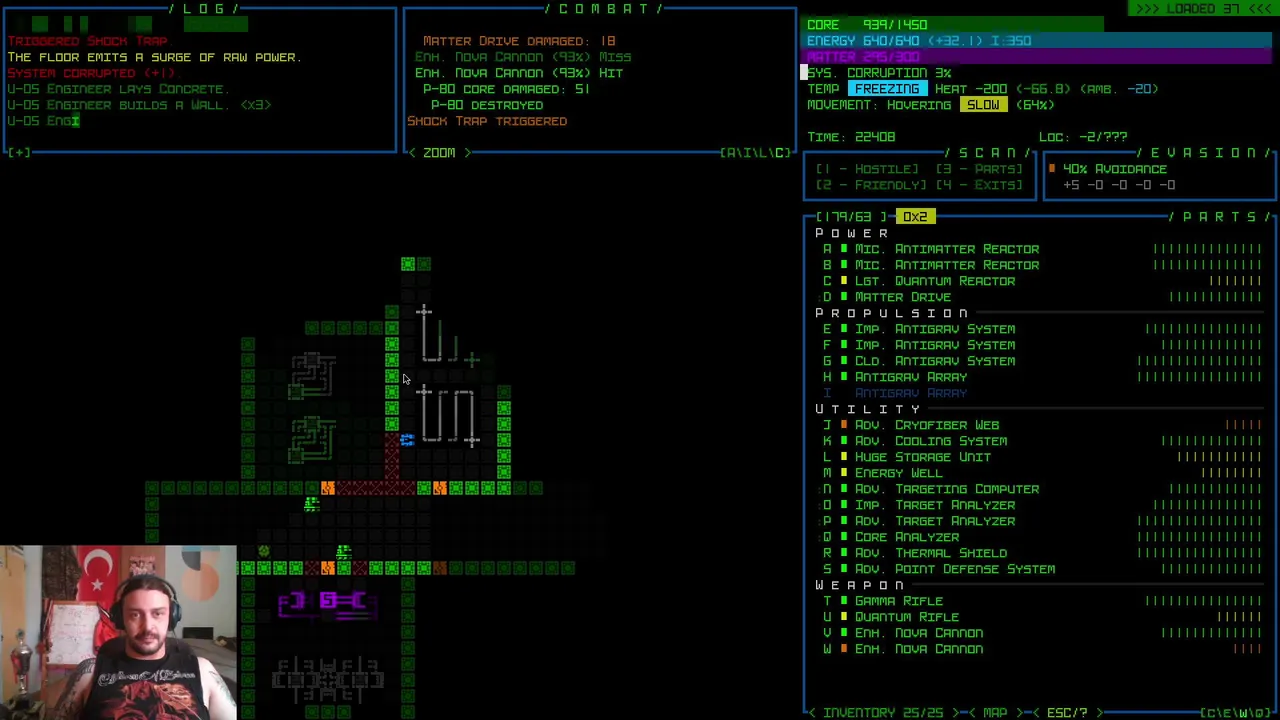Click the ENERGY 640/640 bar
This screenshot has height=720, width=1280.
1039,41
